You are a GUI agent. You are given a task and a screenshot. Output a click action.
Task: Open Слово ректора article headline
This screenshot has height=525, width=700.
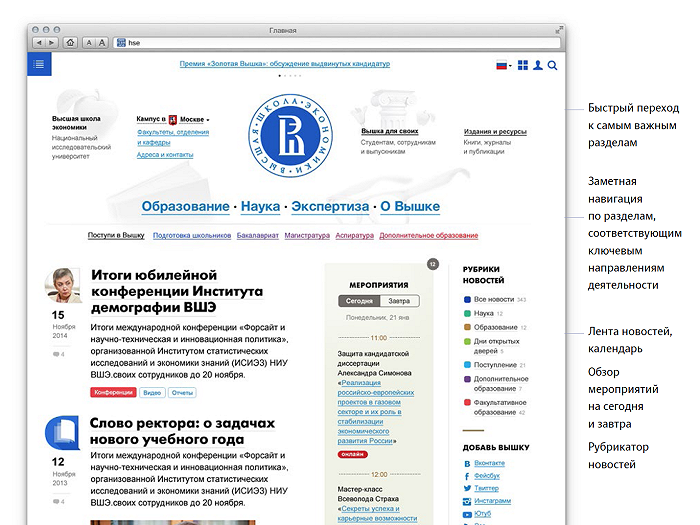click(x=182, y=431)
